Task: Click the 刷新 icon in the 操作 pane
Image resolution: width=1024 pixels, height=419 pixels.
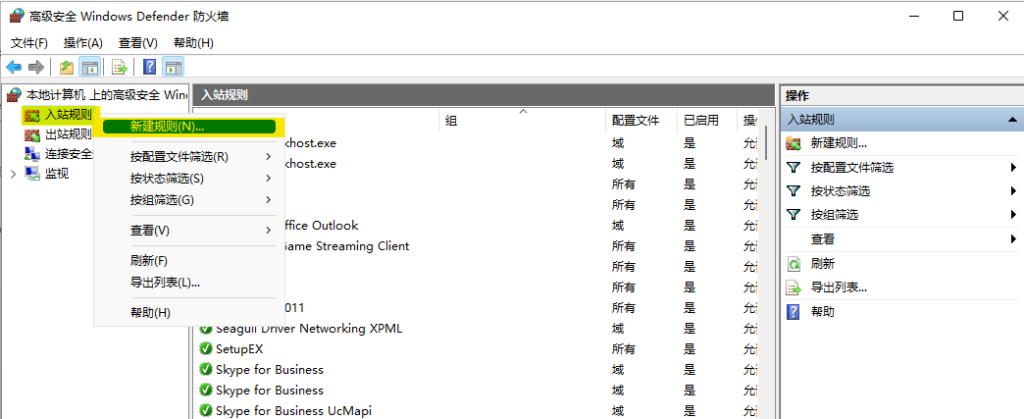Action: click(x=794, y=264)
